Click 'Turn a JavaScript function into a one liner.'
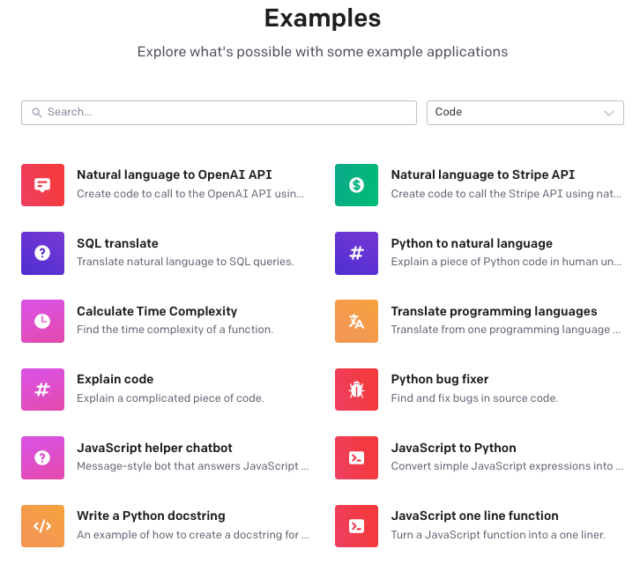The width and height of the screenshot is (640, 564). [498, 535]
